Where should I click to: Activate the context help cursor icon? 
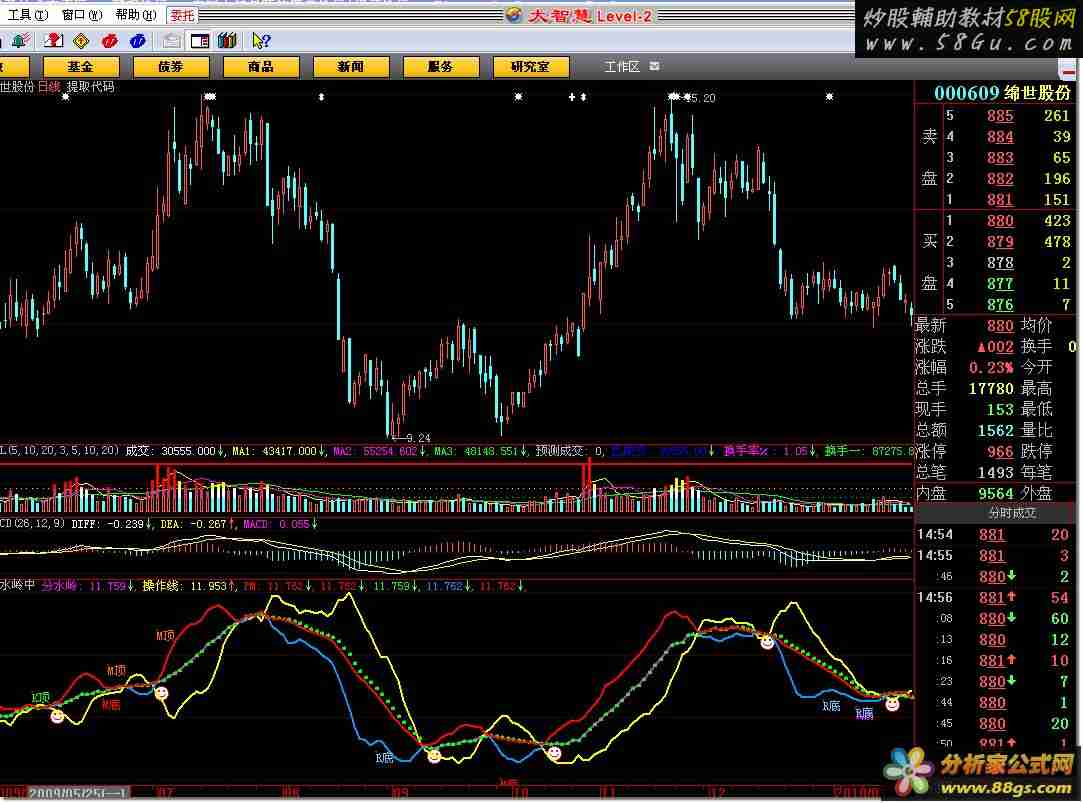point(261,41)
